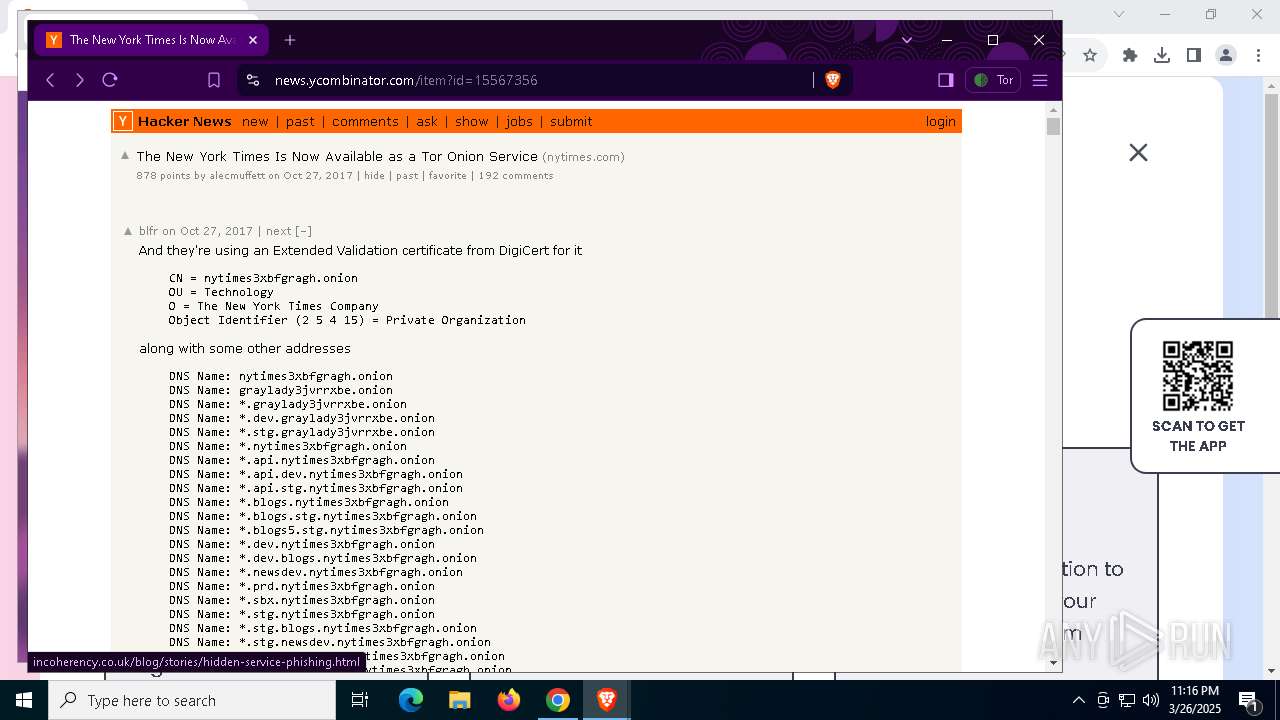The height and width of the screenshot is (720, 1280).
Task: Open the jobs section
Action: [519, 121]
